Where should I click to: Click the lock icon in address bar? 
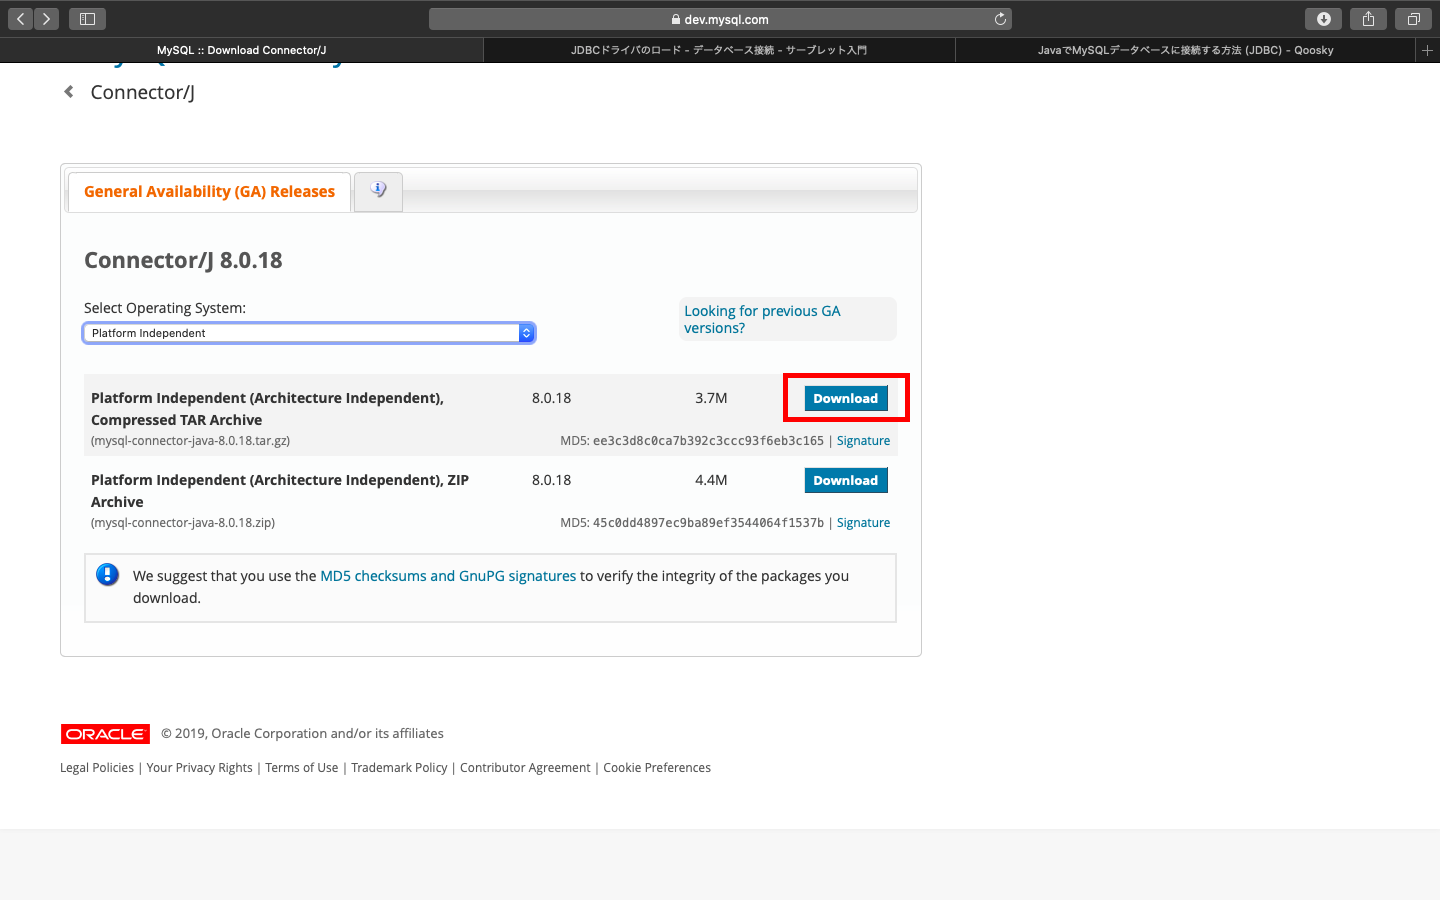point(676,19)
